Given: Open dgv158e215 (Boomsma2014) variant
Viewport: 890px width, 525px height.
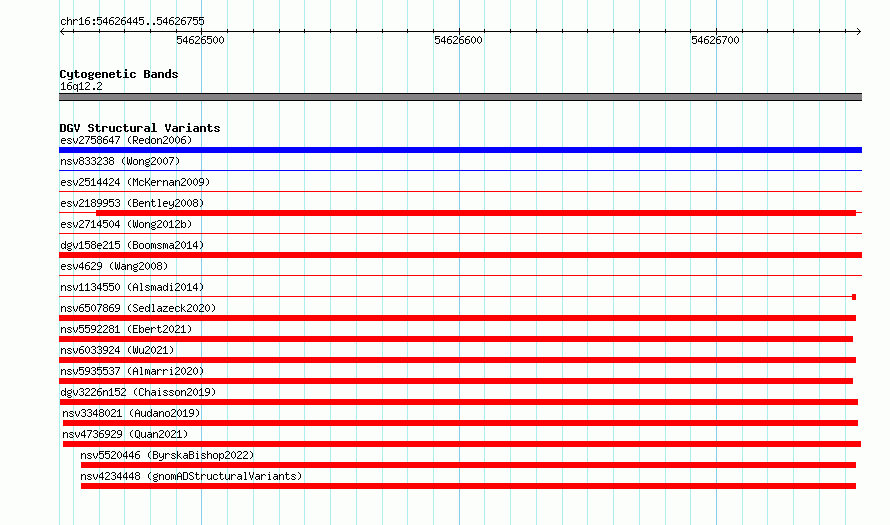Looking at the screenshot, I should (132, 245).
